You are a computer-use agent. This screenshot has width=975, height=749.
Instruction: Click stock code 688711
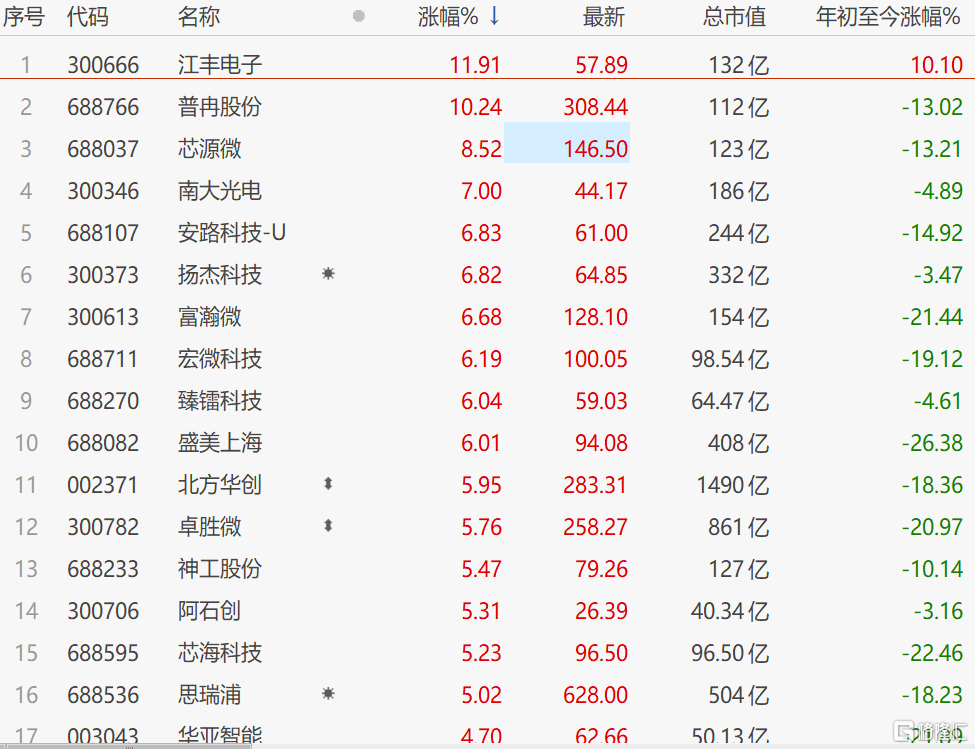(103, 359)
